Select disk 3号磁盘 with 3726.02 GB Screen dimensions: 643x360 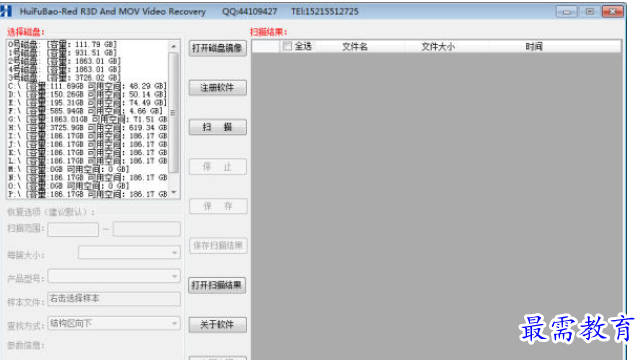tap(64, 77)
